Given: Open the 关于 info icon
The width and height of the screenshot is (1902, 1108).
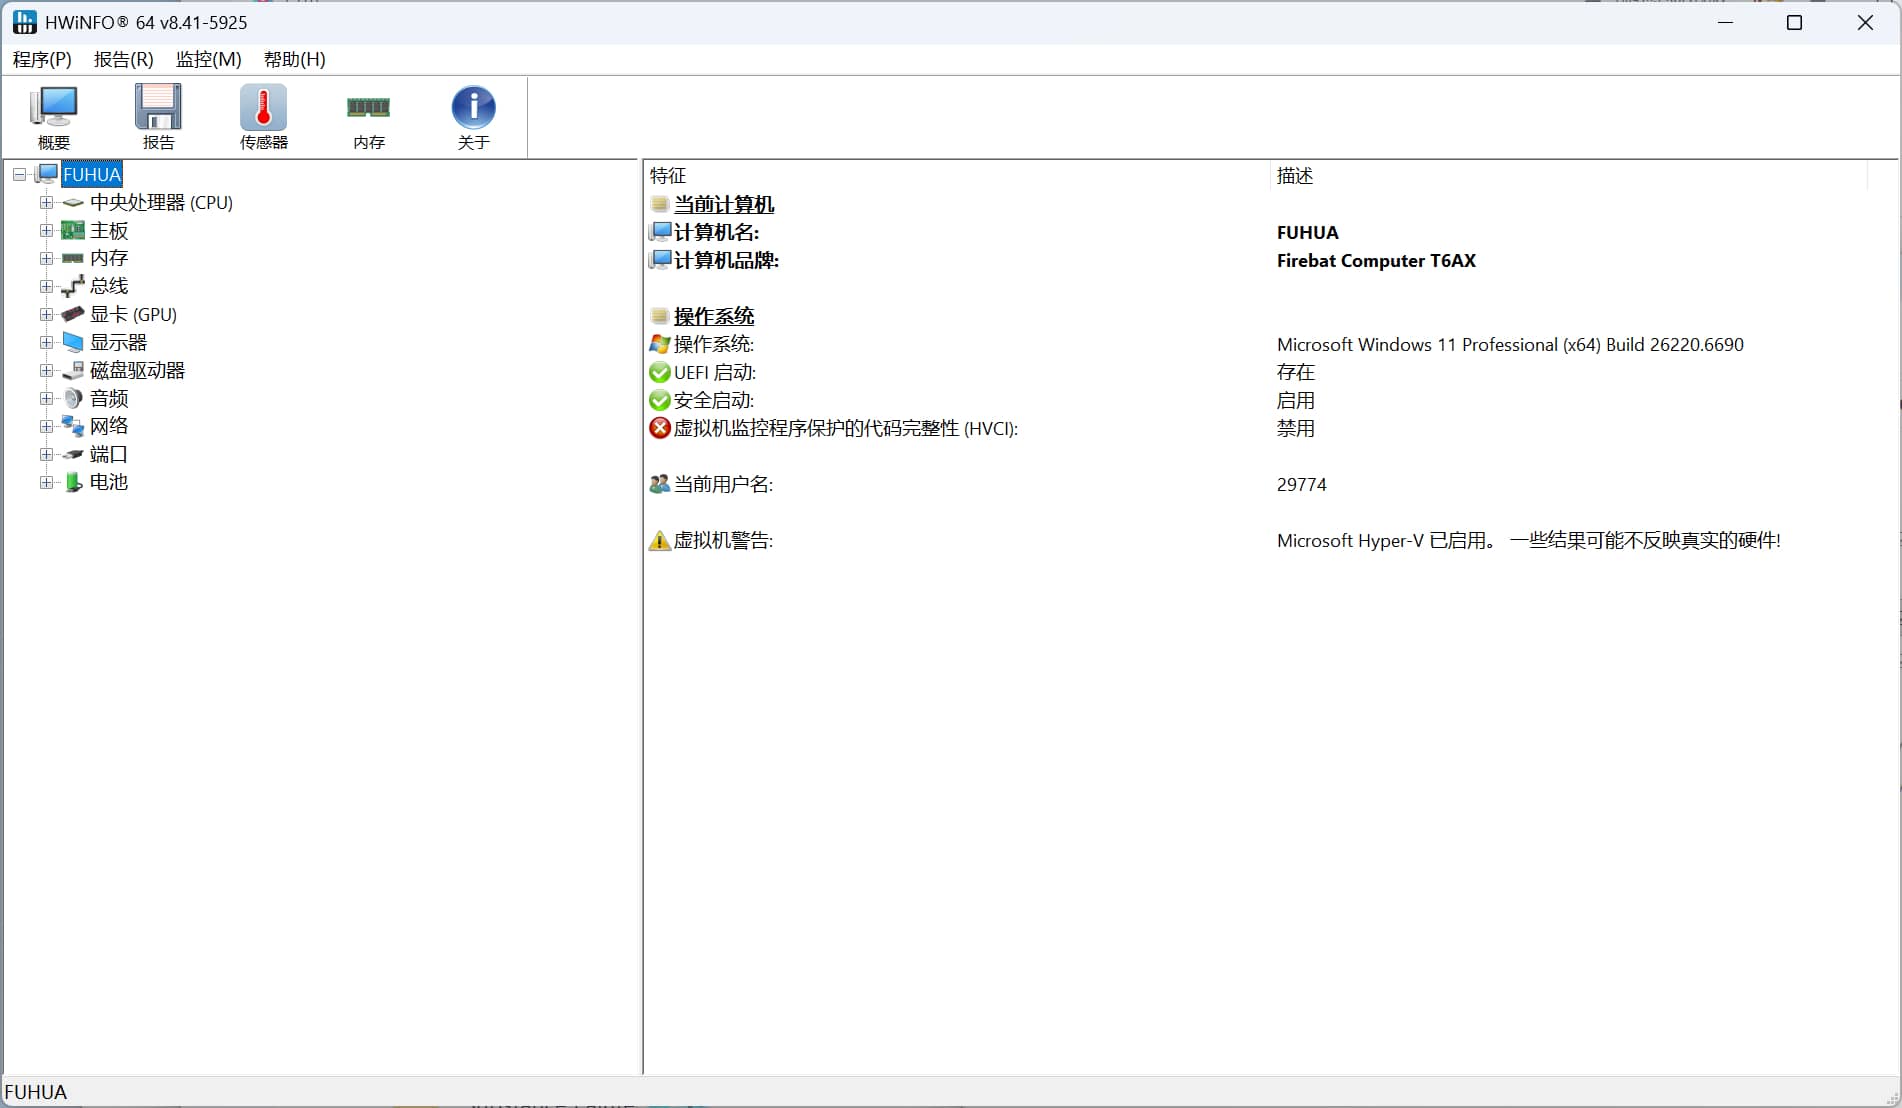Looking at the screenshot, I should [x=473, y=107].
